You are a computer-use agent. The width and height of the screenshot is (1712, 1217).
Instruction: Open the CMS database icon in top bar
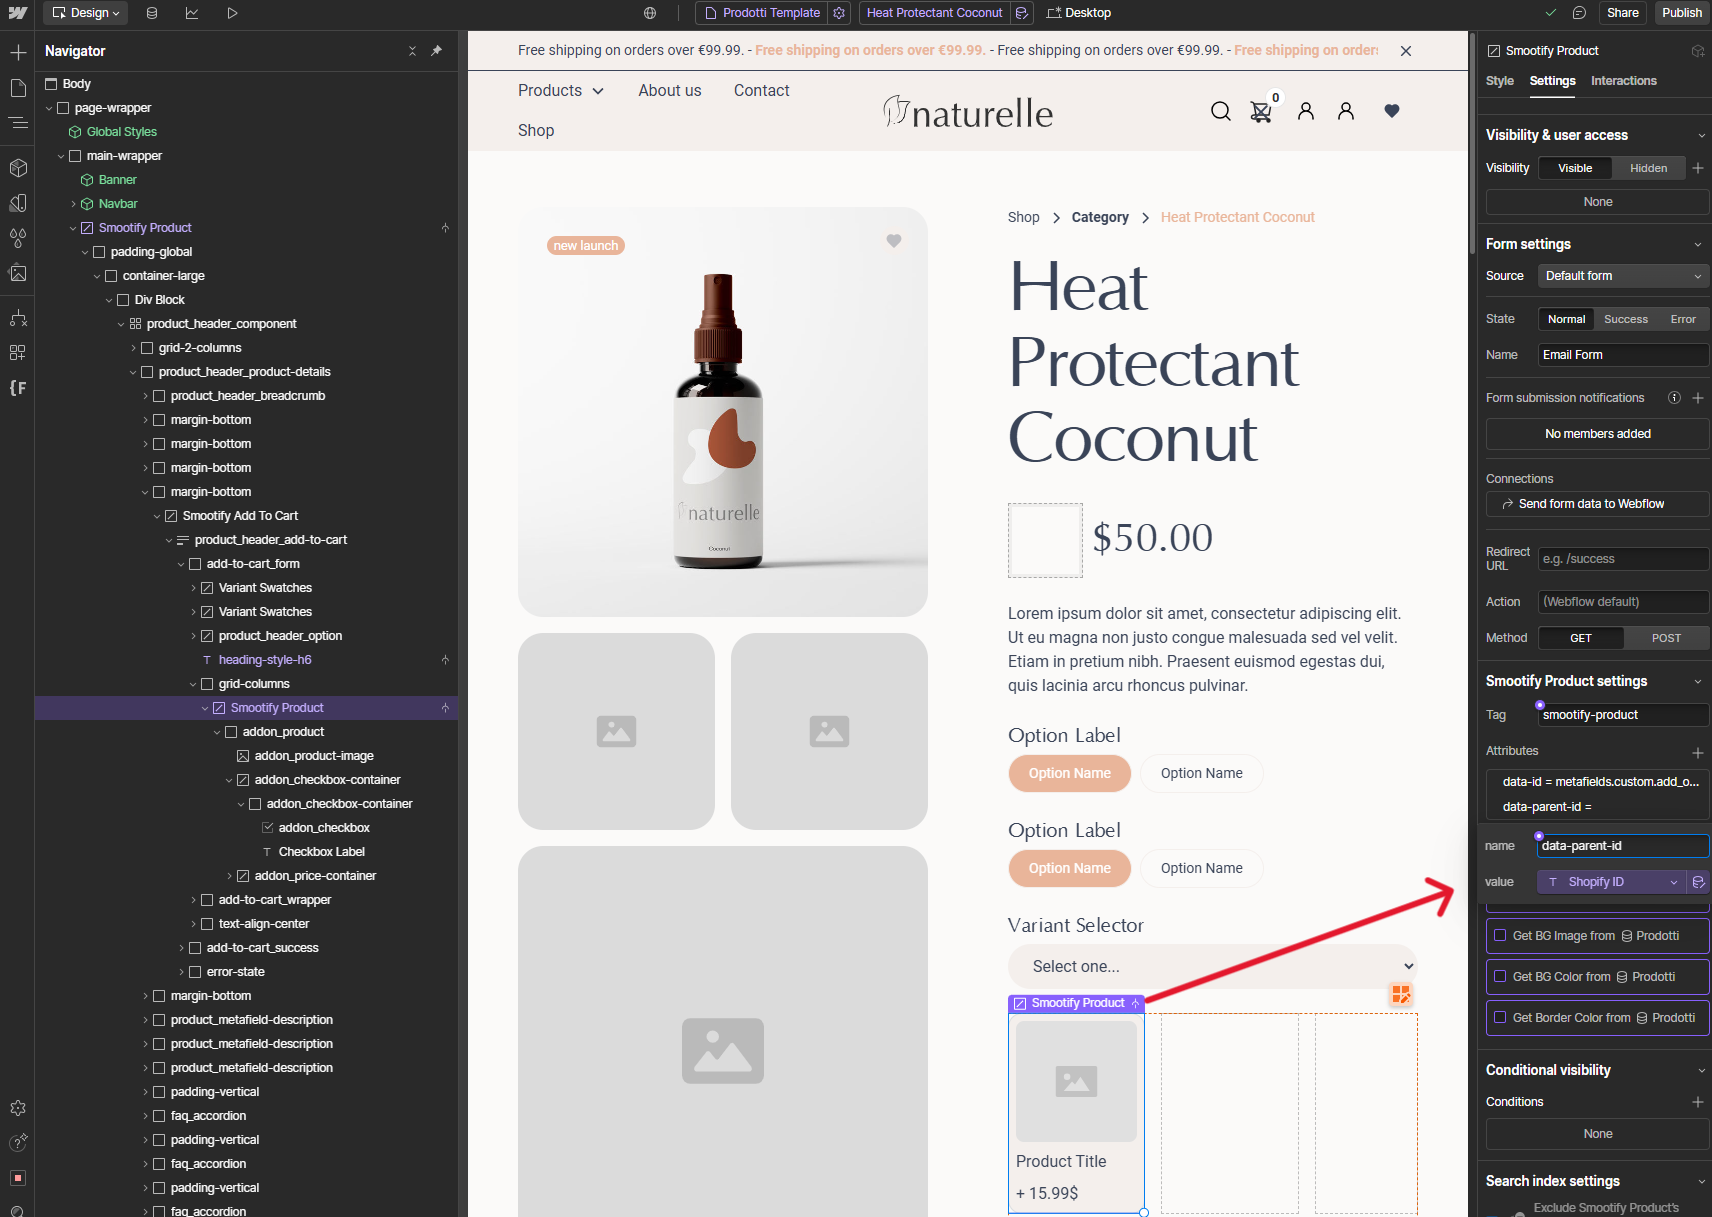coord(152,13)
